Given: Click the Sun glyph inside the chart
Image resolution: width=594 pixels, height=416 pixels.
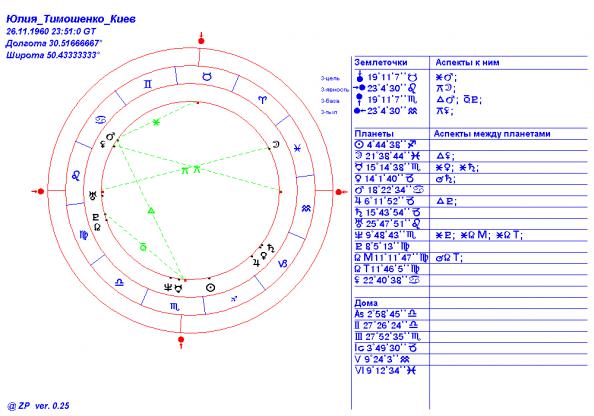Looking at the screenshot, I should (x=211, y=288).
